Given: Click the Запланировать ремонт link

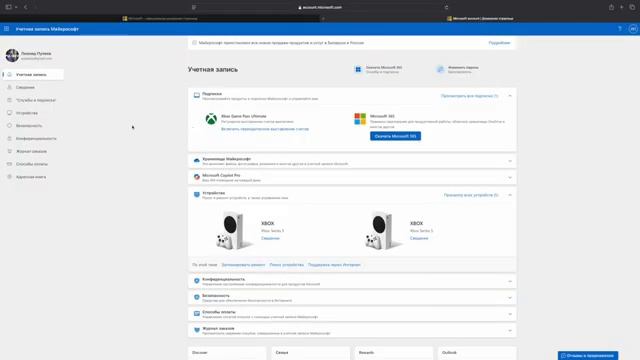Looking at the screenshot, I should (243, 265).
